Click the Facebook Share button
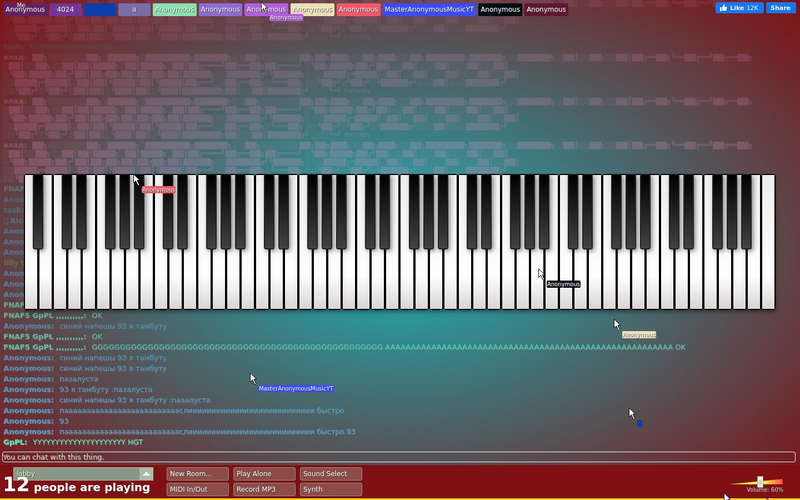This screenshot has height=500, width=800. coord(781,8)
